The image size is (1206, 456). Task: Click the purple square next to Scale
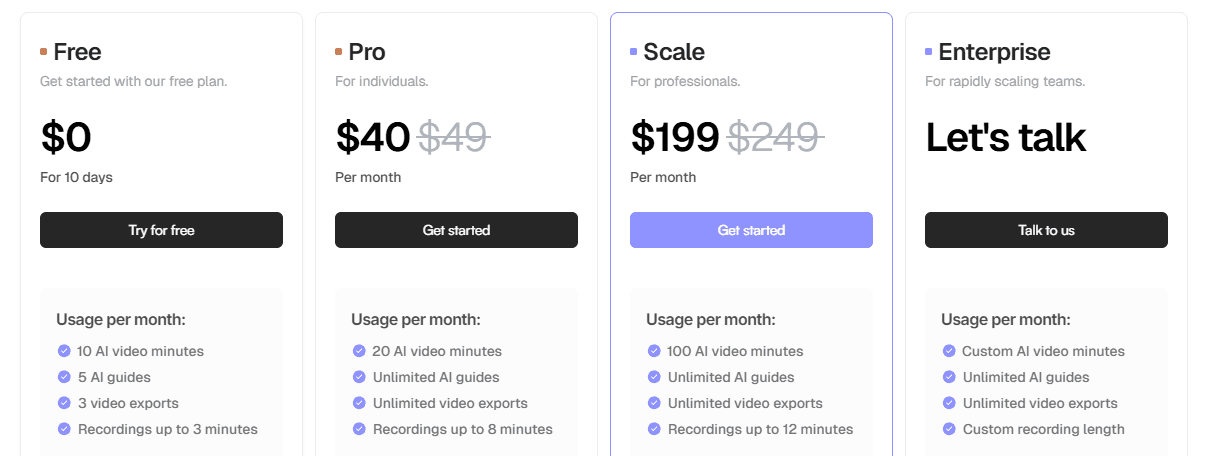(634, 51)
